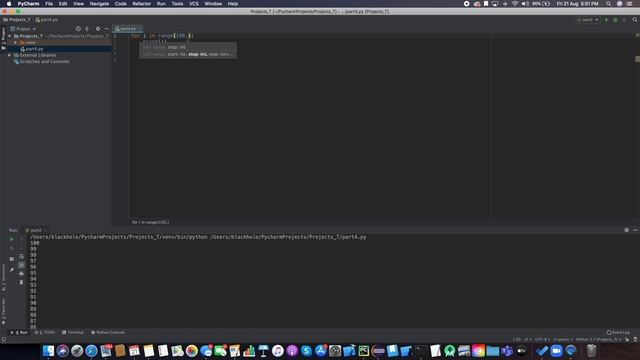Open Zoom app in the dock
The width and height of the screenshot is (640, 360).
[x=556, y=351]
